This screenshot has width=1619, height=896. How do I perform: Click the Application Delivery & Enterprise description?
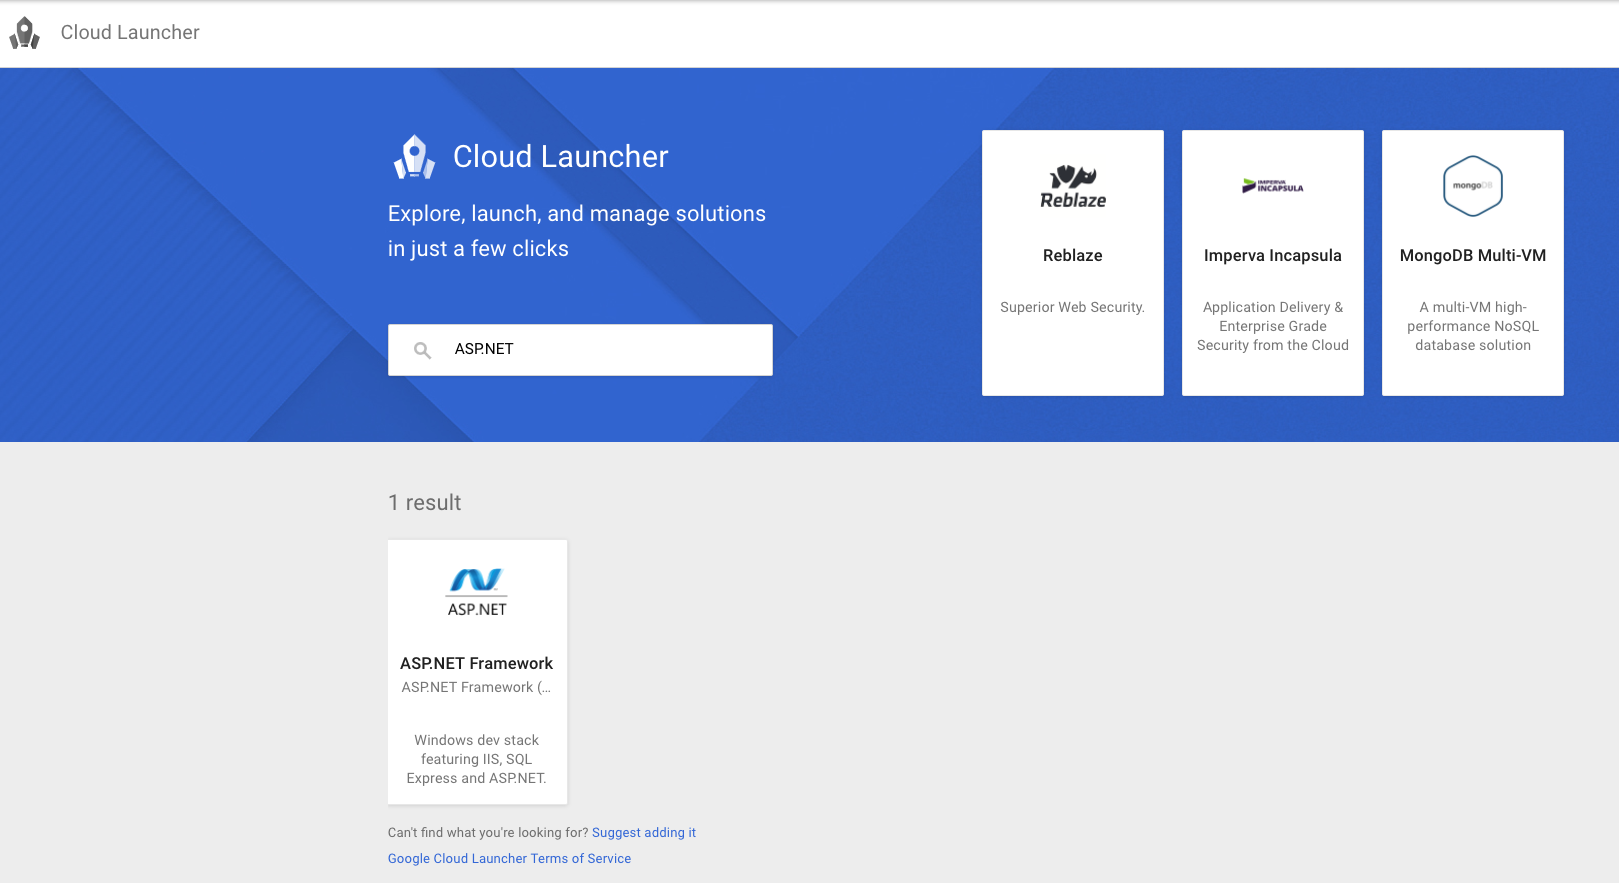point(1272,327)
